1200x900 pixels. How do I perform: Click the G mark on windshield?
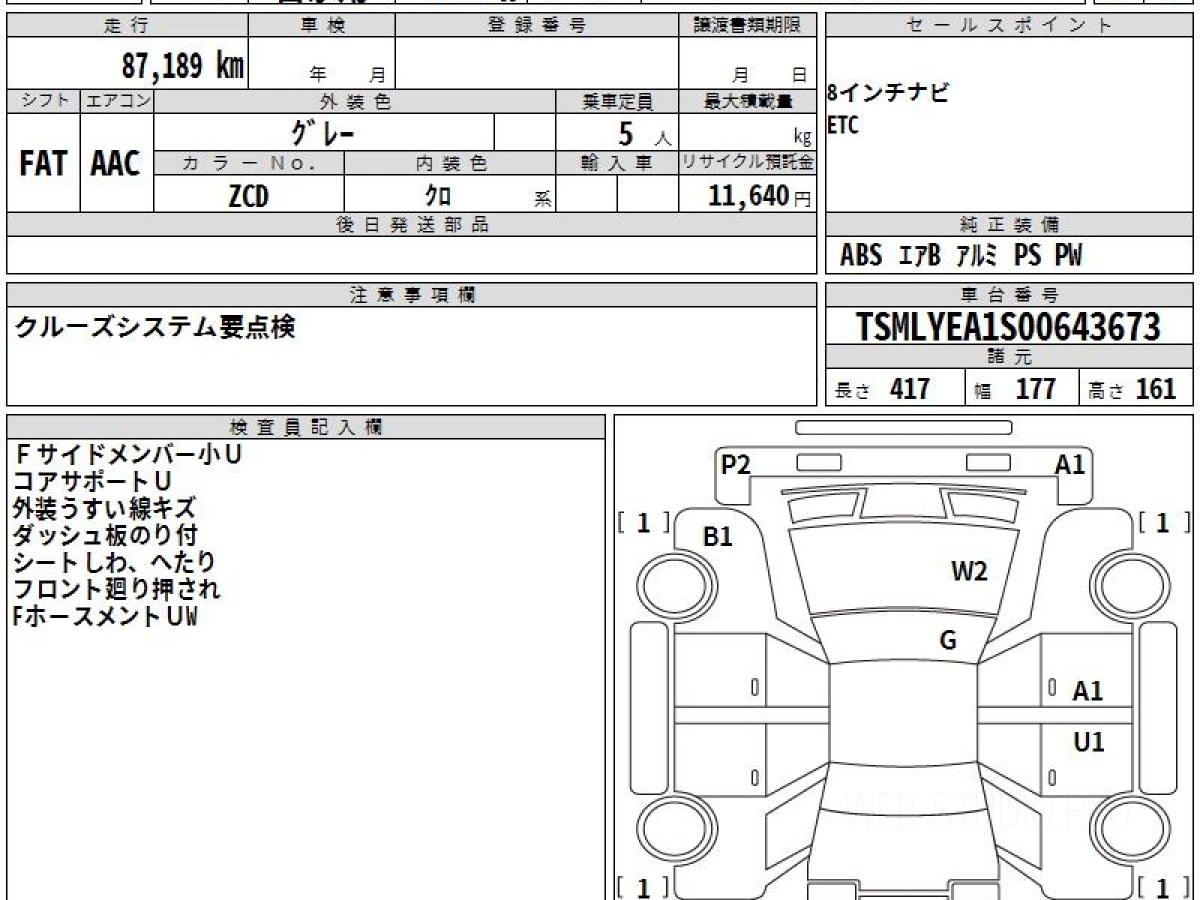tap(948, 640)
